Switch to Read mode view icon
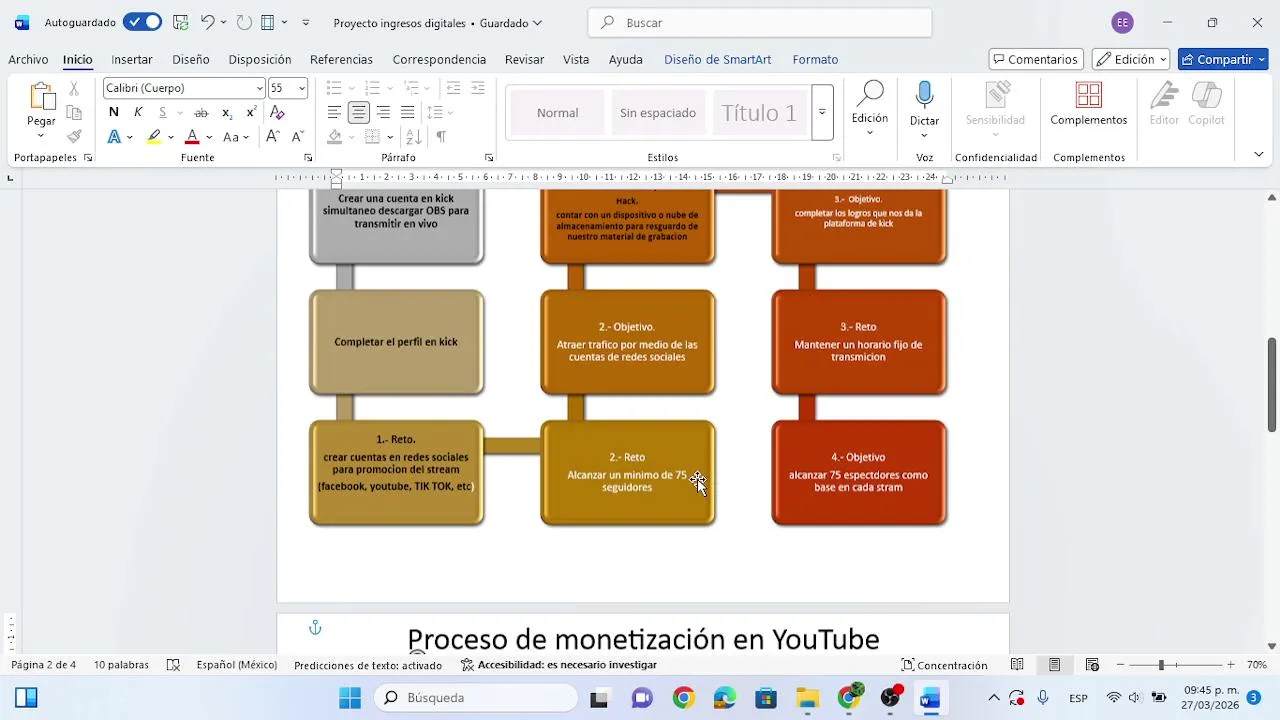The width and height of the screenshot is (1280, 720). tap(1017, 665)
